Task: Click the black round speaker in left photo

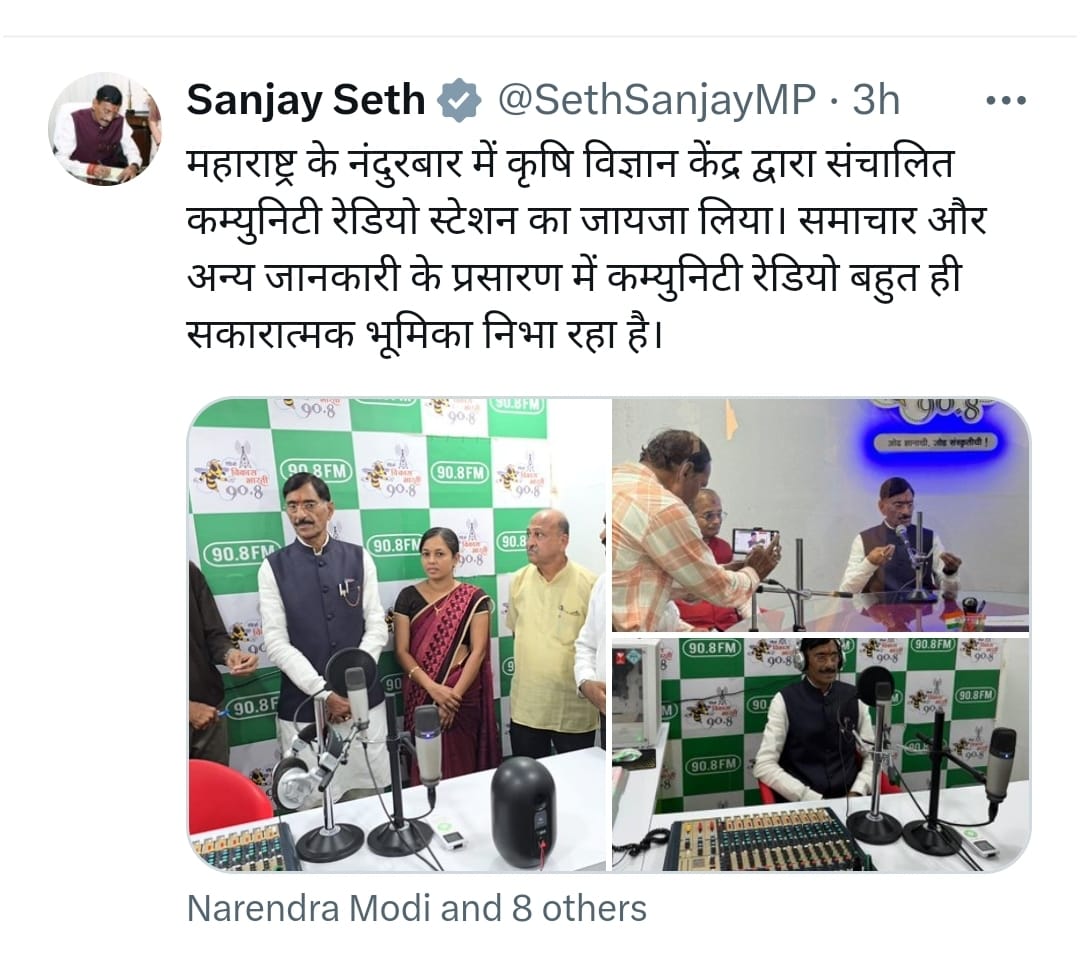Action: pos(523,812)
